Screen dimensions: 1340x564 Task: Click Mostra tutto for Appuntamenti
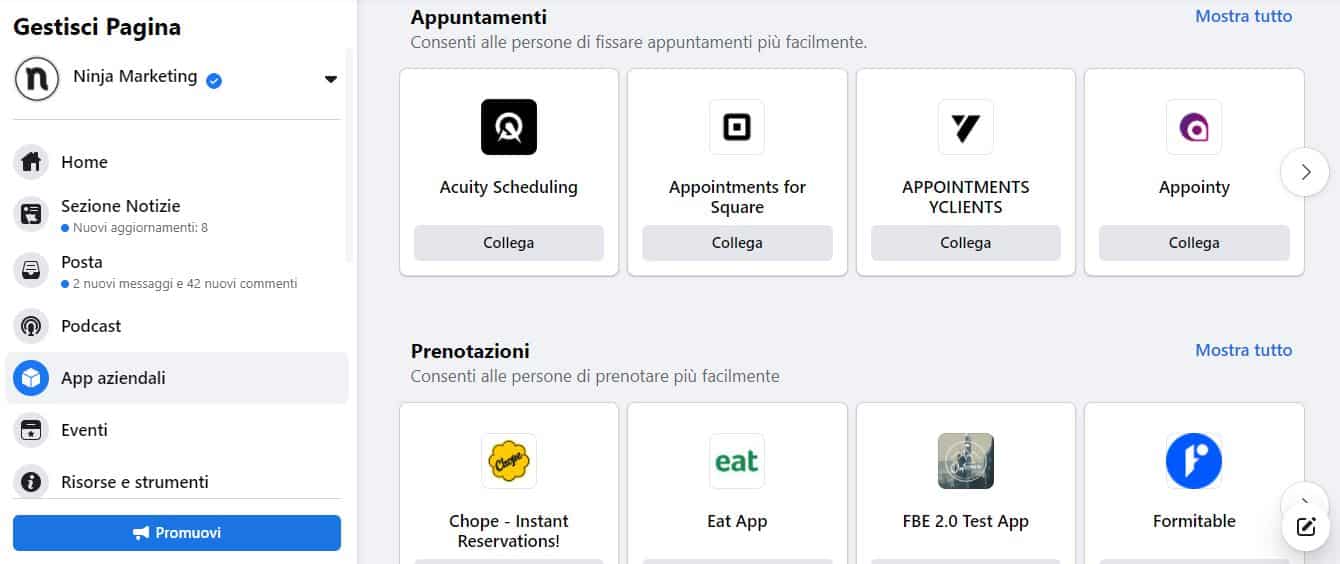[1243, 16]
